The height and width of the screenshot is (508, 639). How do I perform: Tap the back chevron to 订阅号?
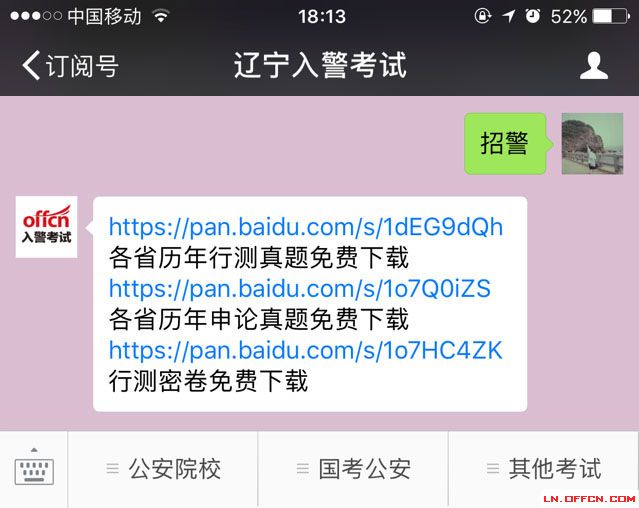pos(31,65)
